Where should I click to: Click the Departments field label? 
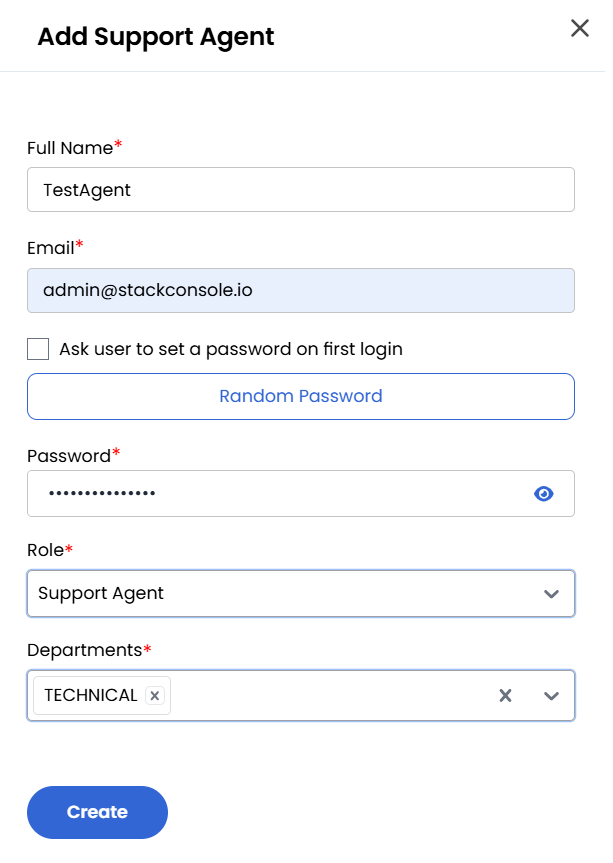click(84, 650)
